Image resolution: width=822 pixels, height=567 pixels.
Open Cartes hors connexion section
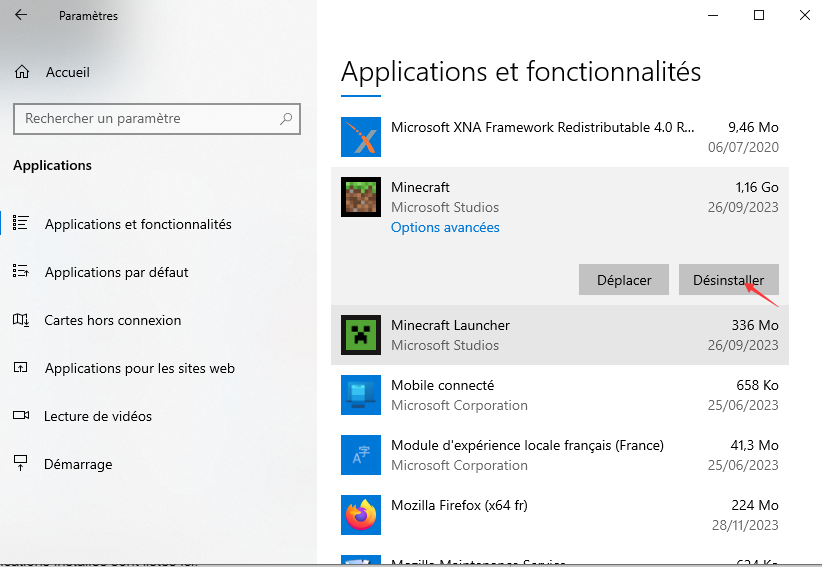[x=113, y=320]
